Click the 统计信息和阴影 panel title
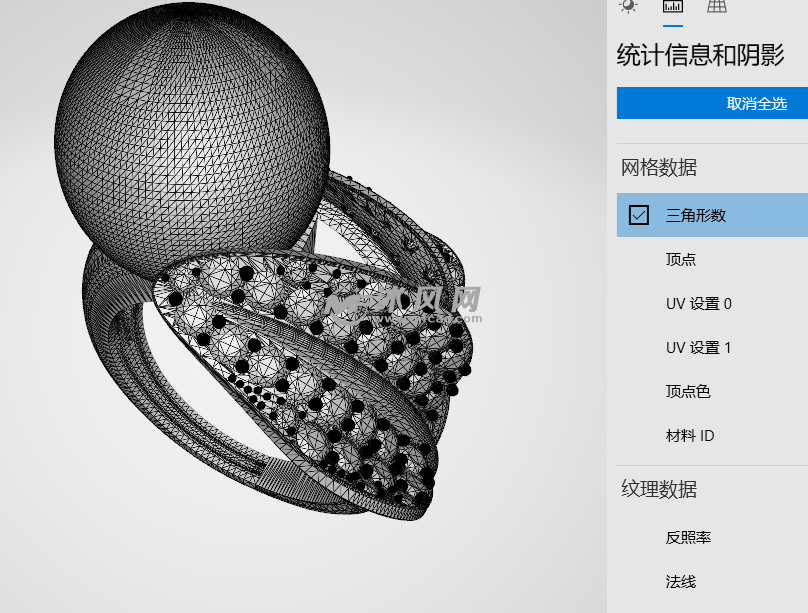The width and height of the screenshot is (808, 613). coord(700,55)
